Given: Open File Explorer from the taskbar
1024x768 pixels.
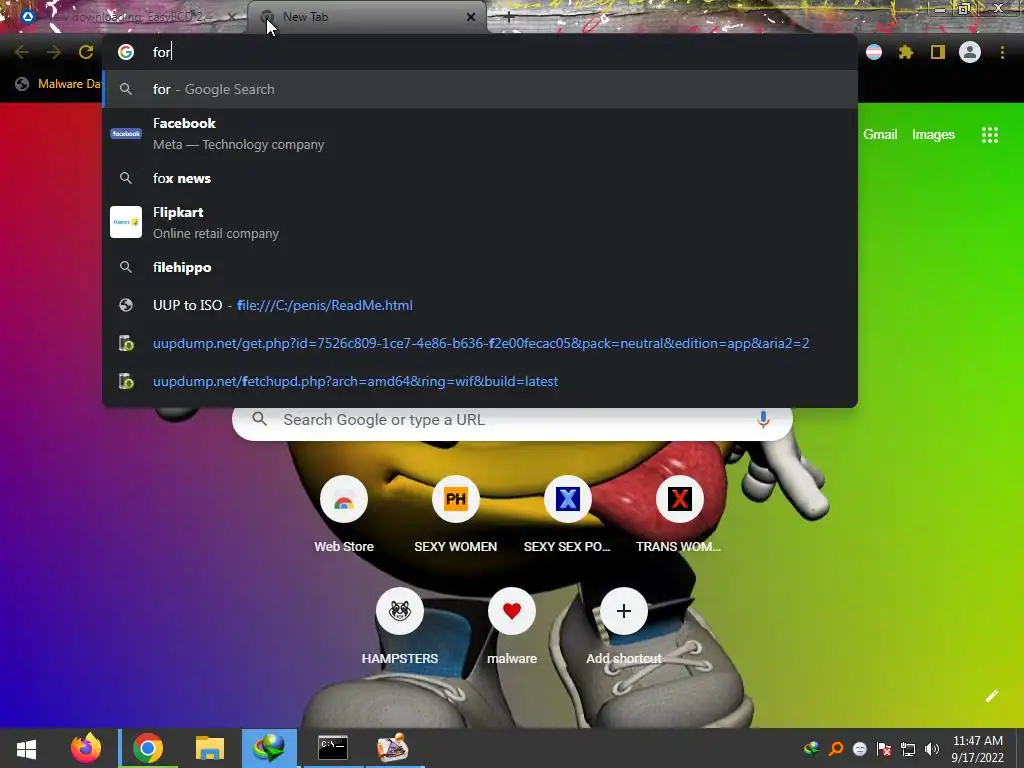Looking at the screenshot, I should click(210, 748).
